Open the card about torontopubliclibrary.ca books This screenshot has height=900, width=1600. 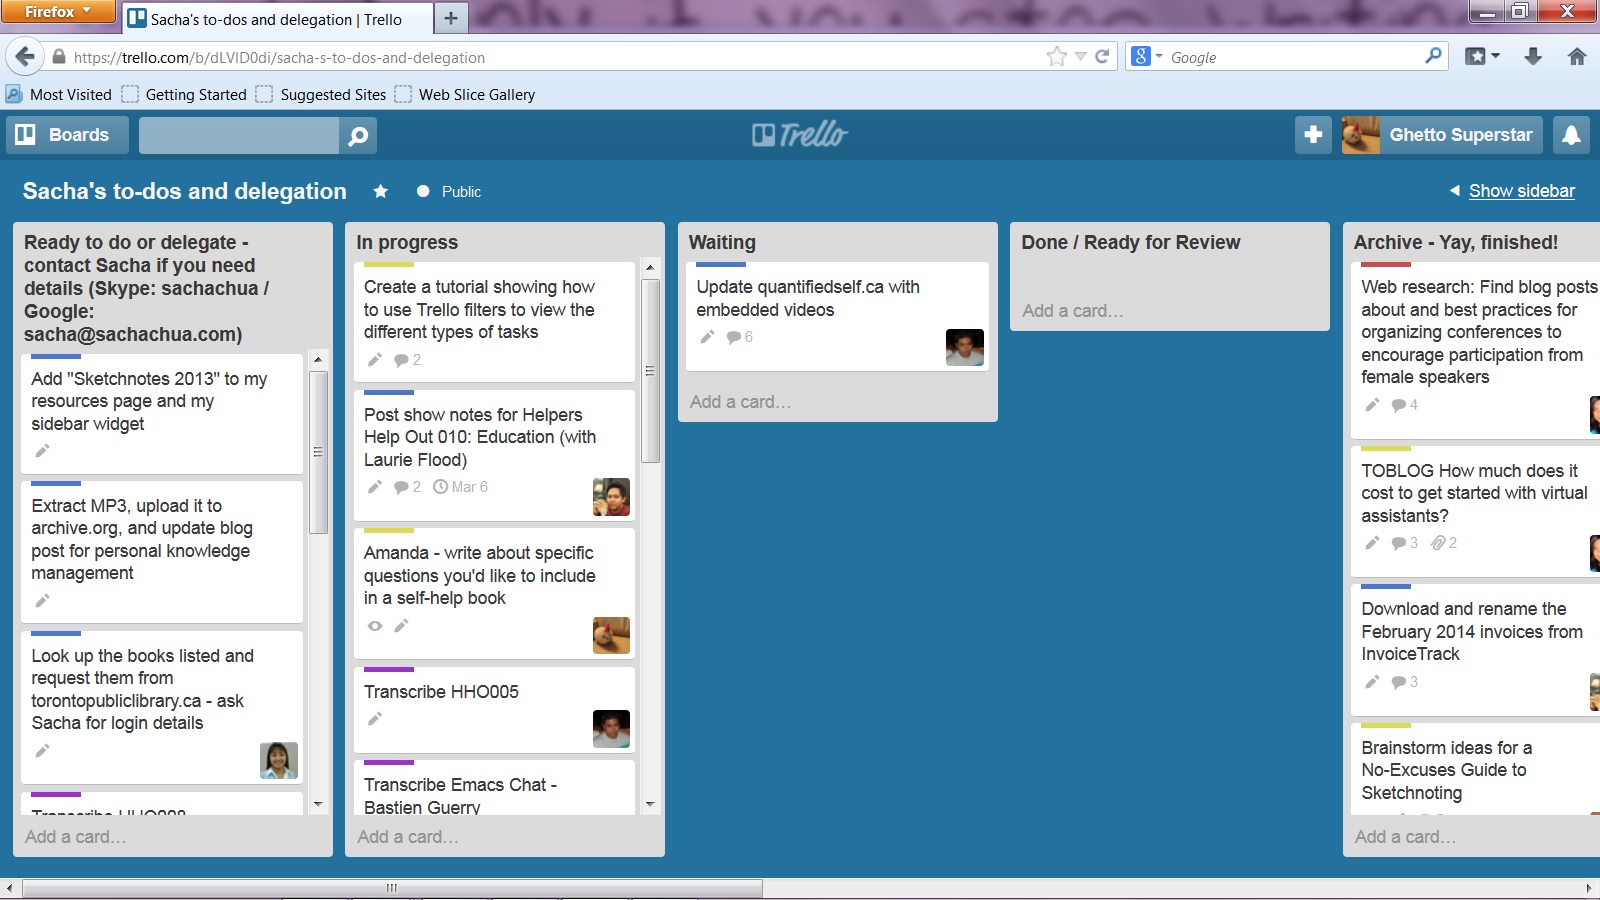[162, 708]
